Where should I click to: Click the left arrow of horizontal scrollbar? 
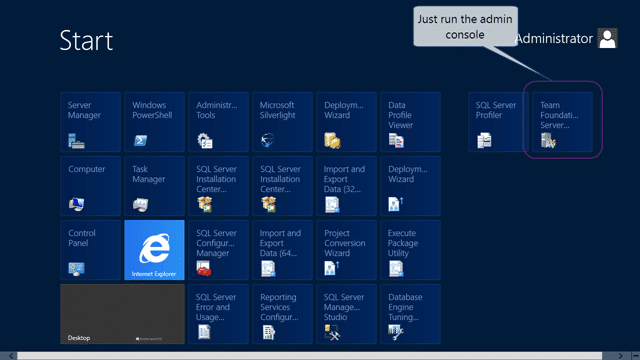11,356
